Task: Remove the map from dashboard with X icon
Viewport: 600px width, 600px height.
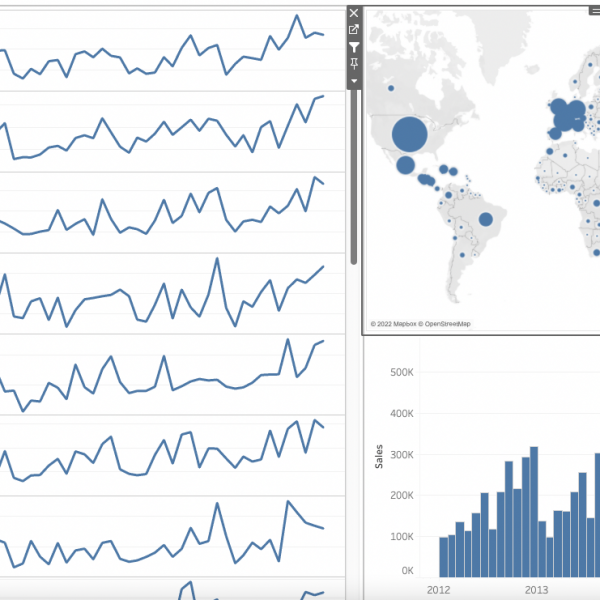Action: coord(354,13)
